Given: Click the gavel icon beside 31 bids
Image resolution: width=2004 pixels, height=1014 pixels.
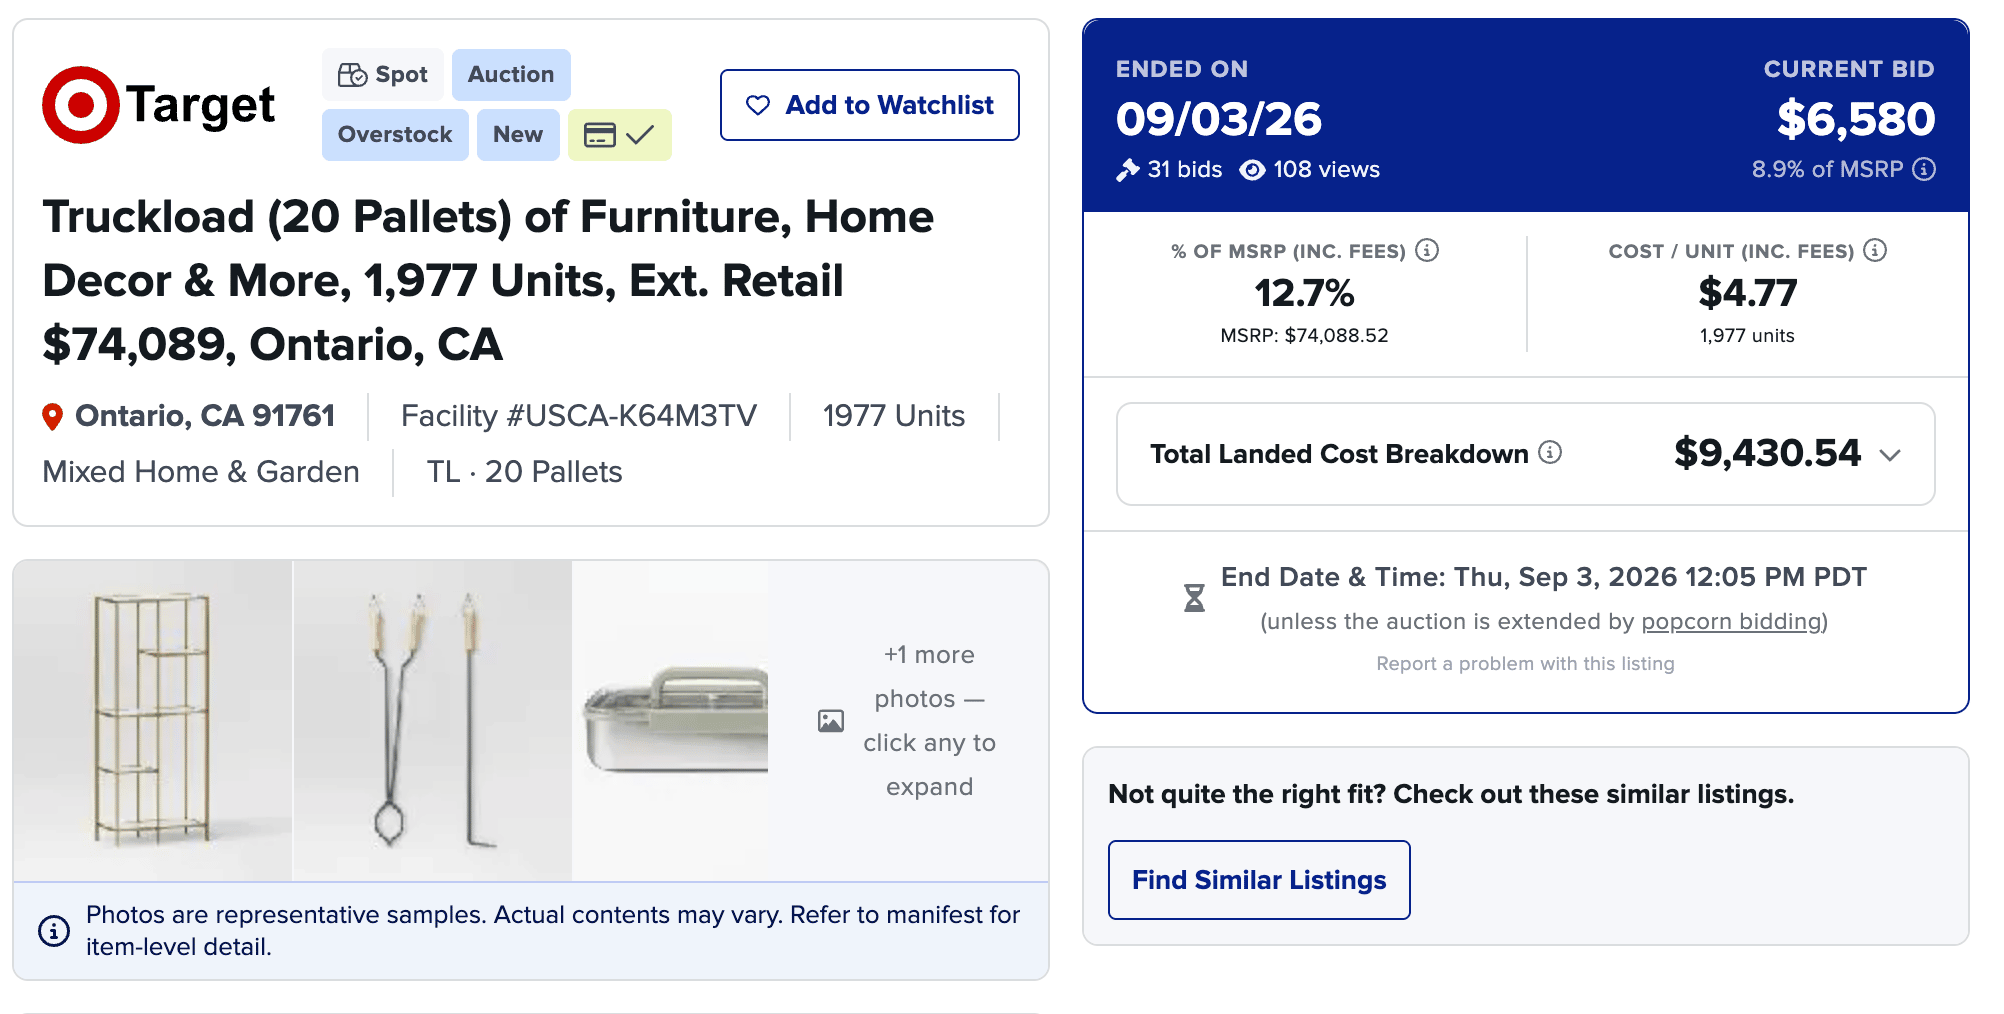Looking at the screenshot, I should point(1128,170).
